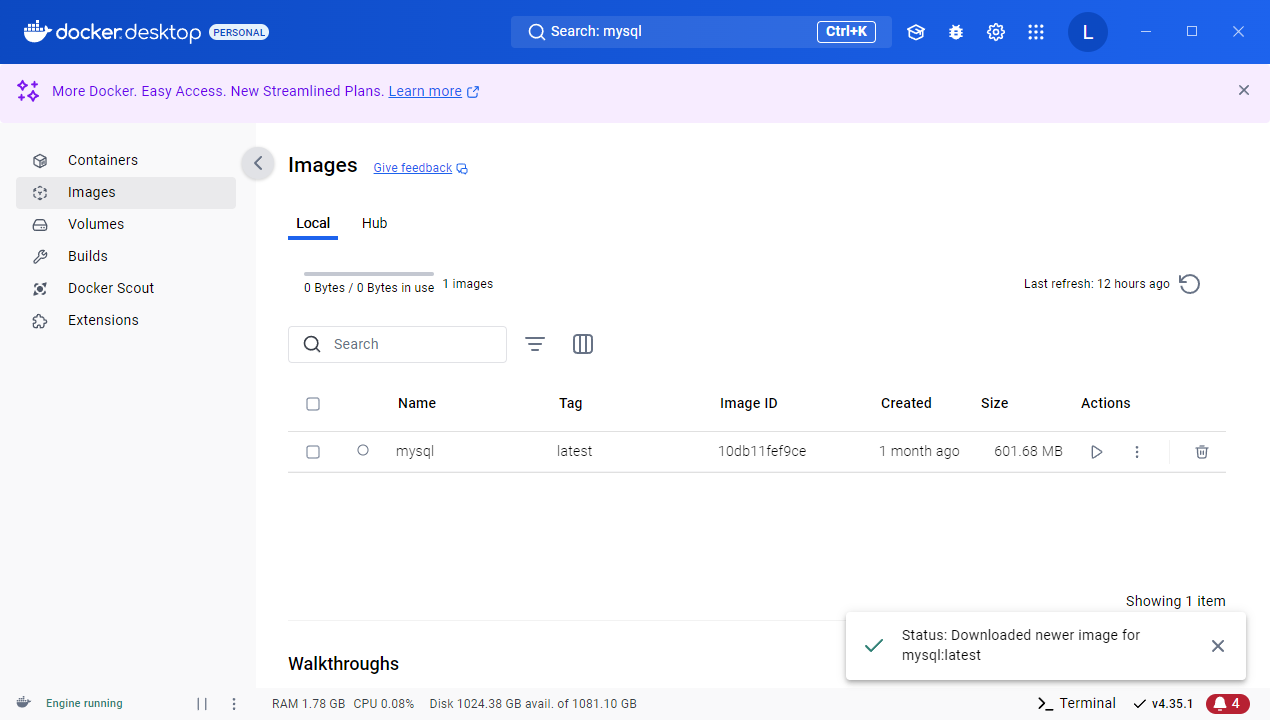Sort by the Created column header
Image resolution: width=1270 pixels, height=720 pixels.
coord(906,403)
